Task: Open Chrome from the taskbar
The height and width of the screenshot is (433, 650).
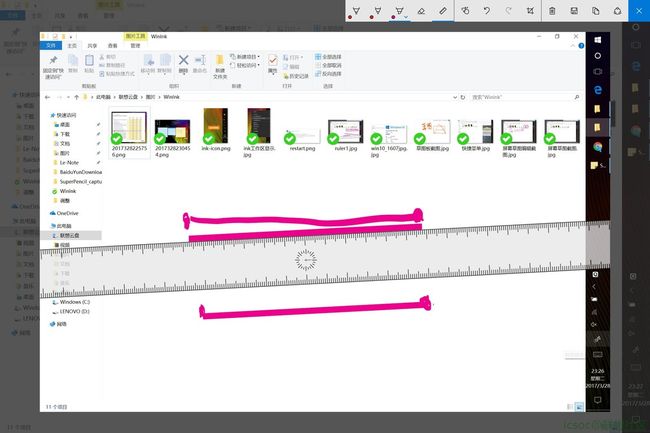Action: 597,147
